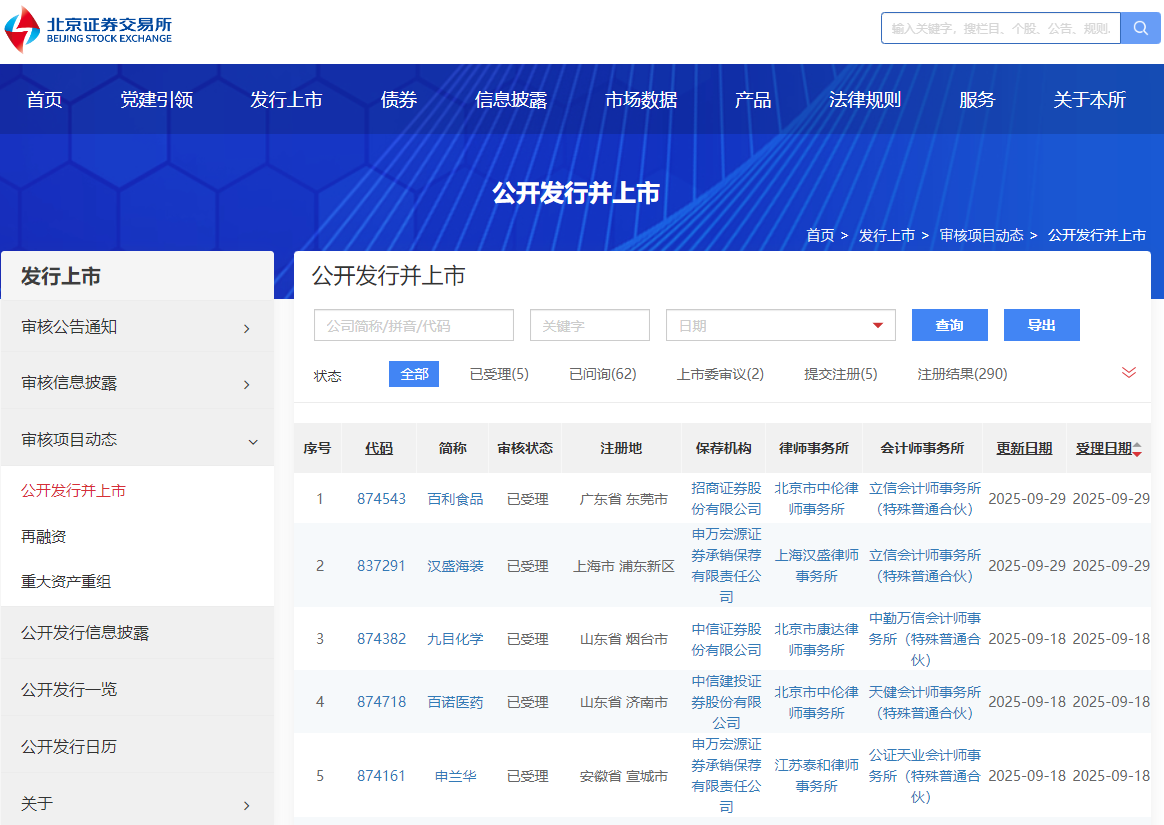Select 再融资 in the sidebar
1164x825 pixels.
44,537
